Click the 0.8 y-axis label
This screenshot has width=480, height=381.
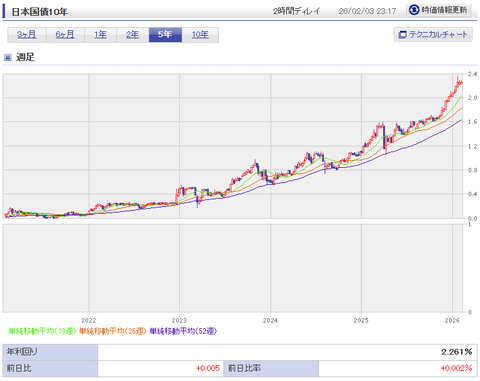(472, 170)
